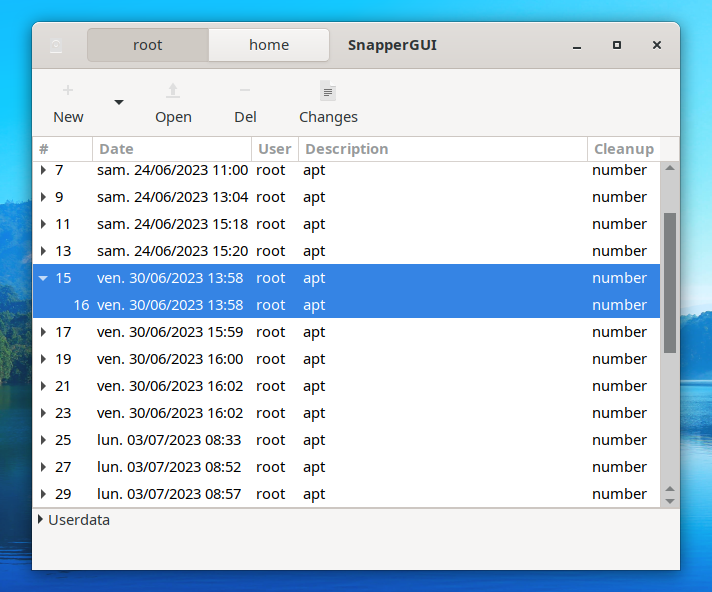Screen dimensions: 712x592
Task: Switch to the home config tab
Action: (269, 45)
